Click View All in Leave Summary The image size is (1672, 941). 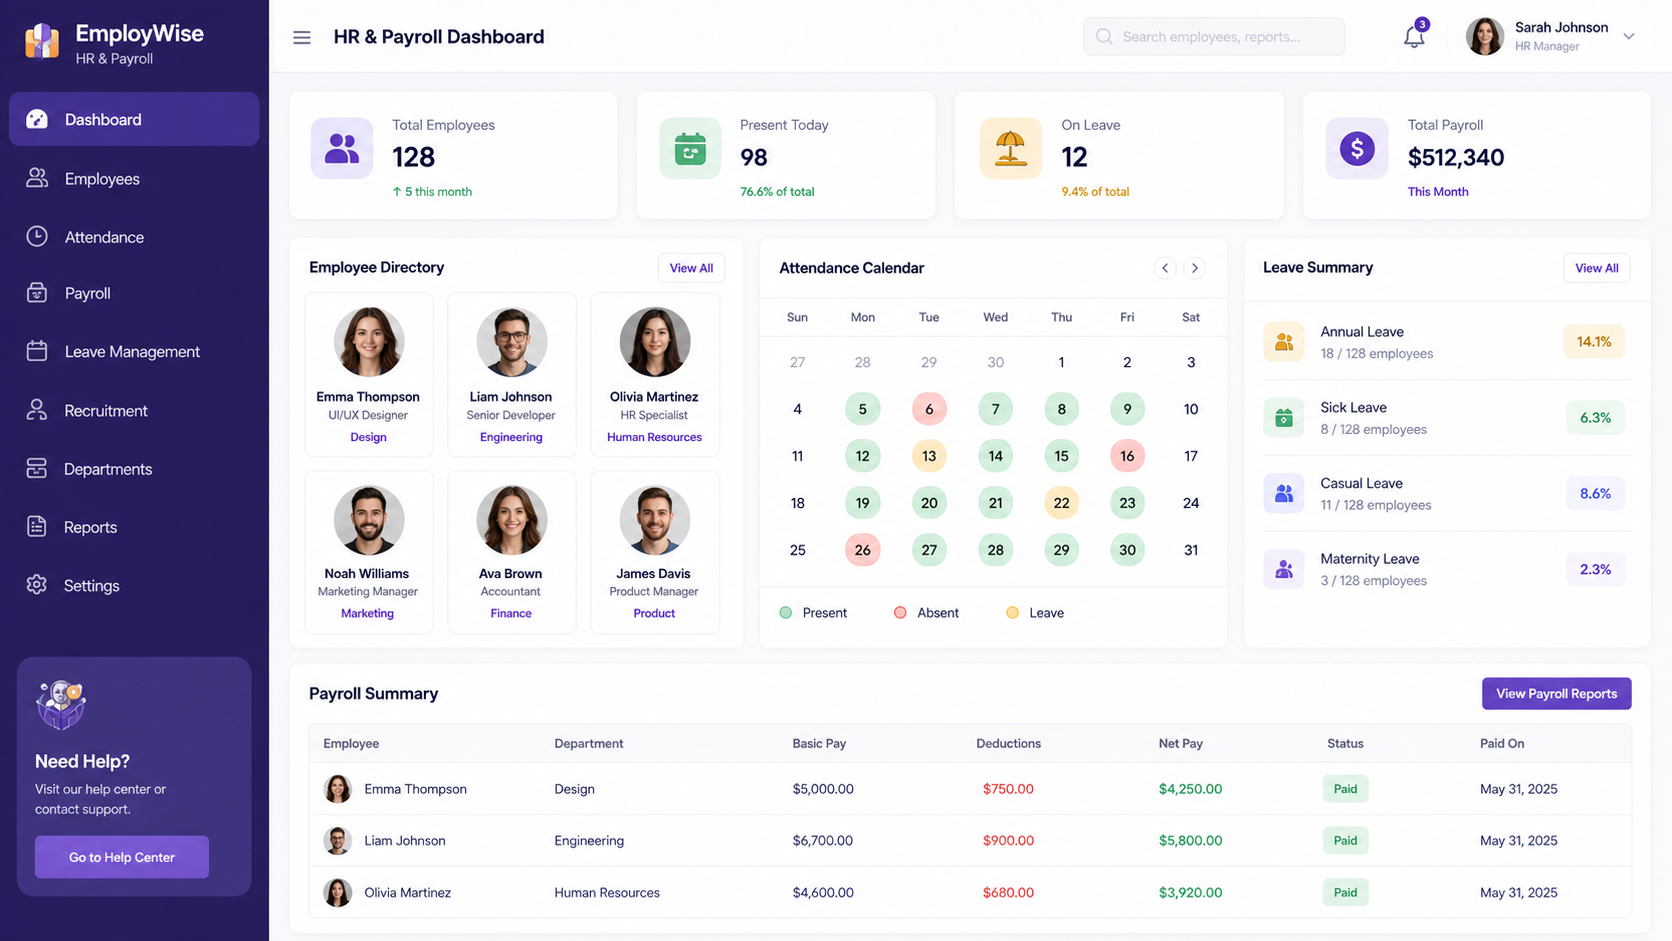click(1597, 268)
